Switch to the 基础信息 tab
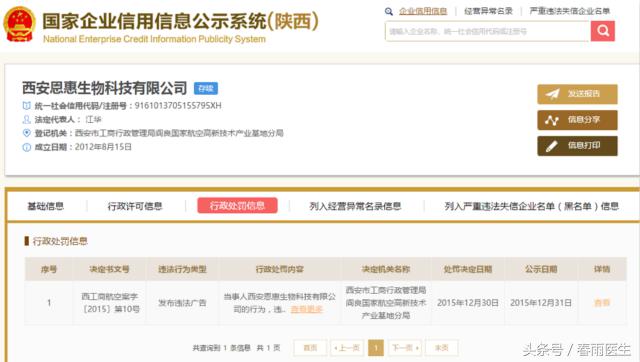 45,206
